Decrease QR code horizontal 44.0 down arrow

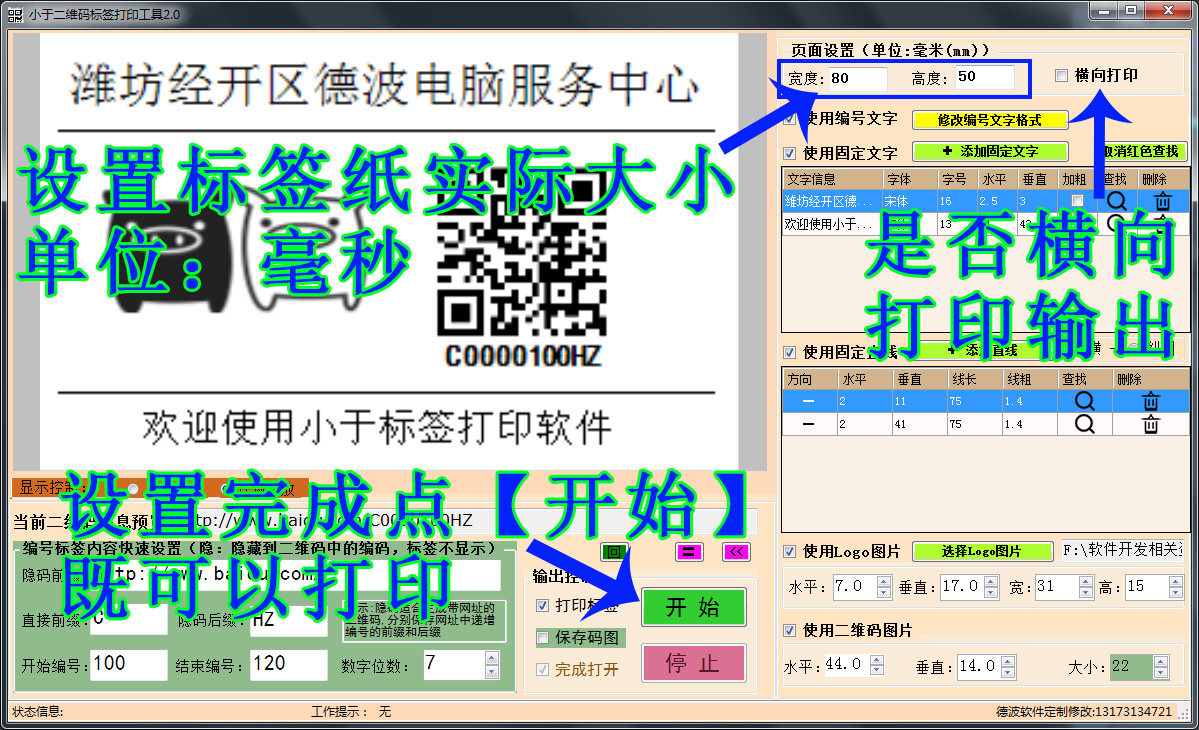point(877,671)
